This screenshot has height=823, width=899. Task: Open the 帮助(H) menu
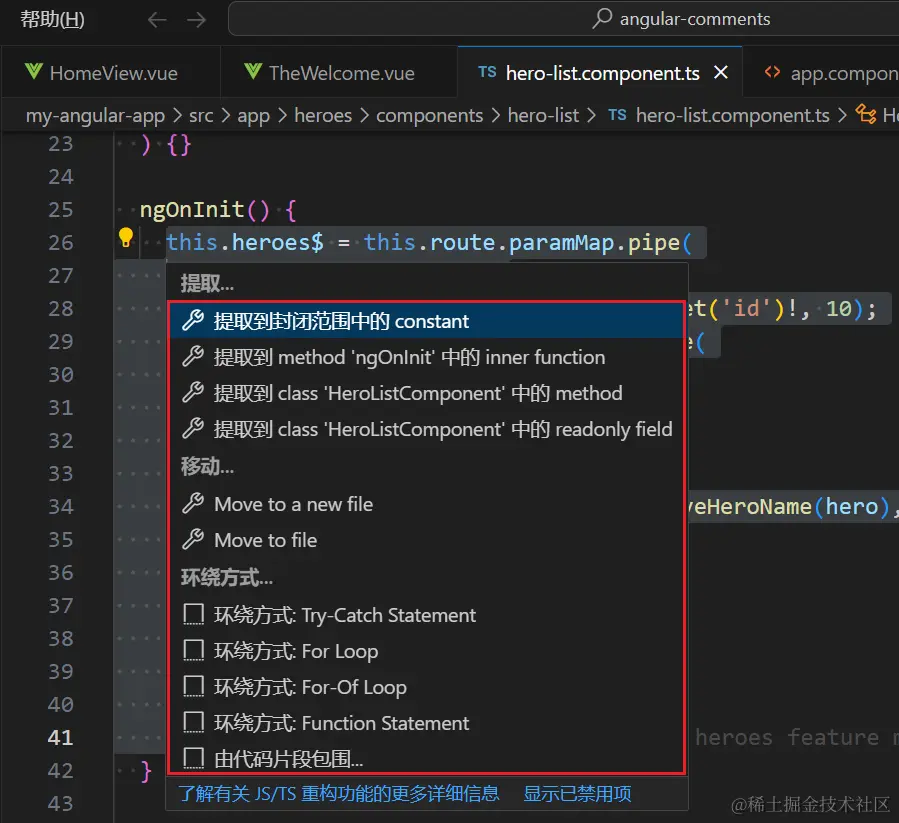pyautogui.click(x=52, y=19)
